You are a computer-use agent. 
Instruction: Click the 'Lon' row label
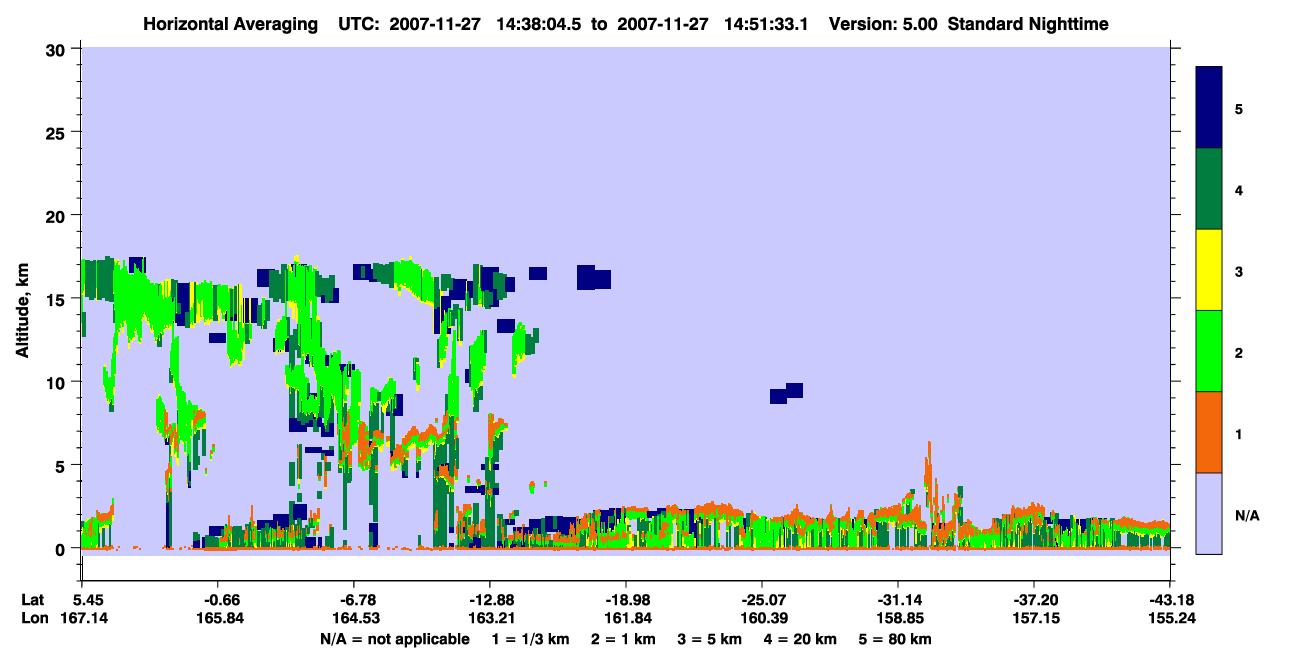pyautogui.click(x=34, y=618)
